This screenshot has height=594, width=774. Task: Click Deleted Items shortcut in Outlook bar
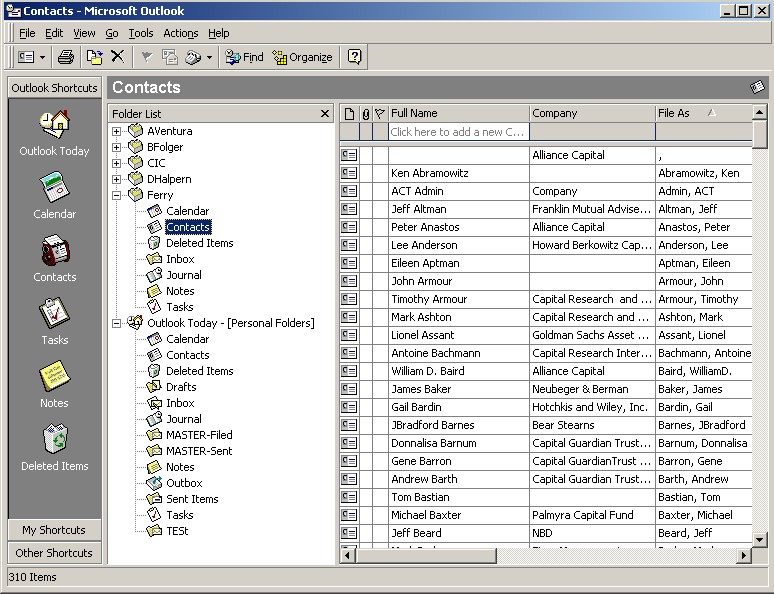point(54,438)
